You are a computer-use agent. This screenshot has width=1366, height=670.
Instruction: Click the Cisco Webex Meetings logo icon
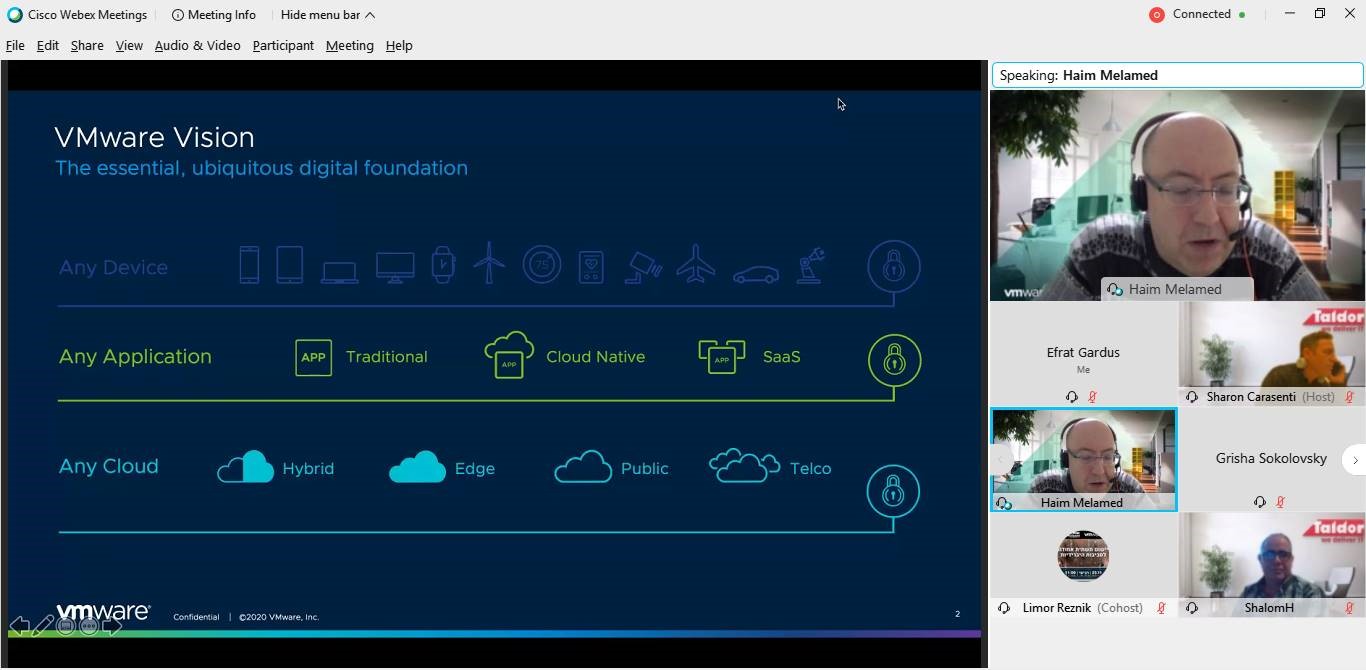15,15
